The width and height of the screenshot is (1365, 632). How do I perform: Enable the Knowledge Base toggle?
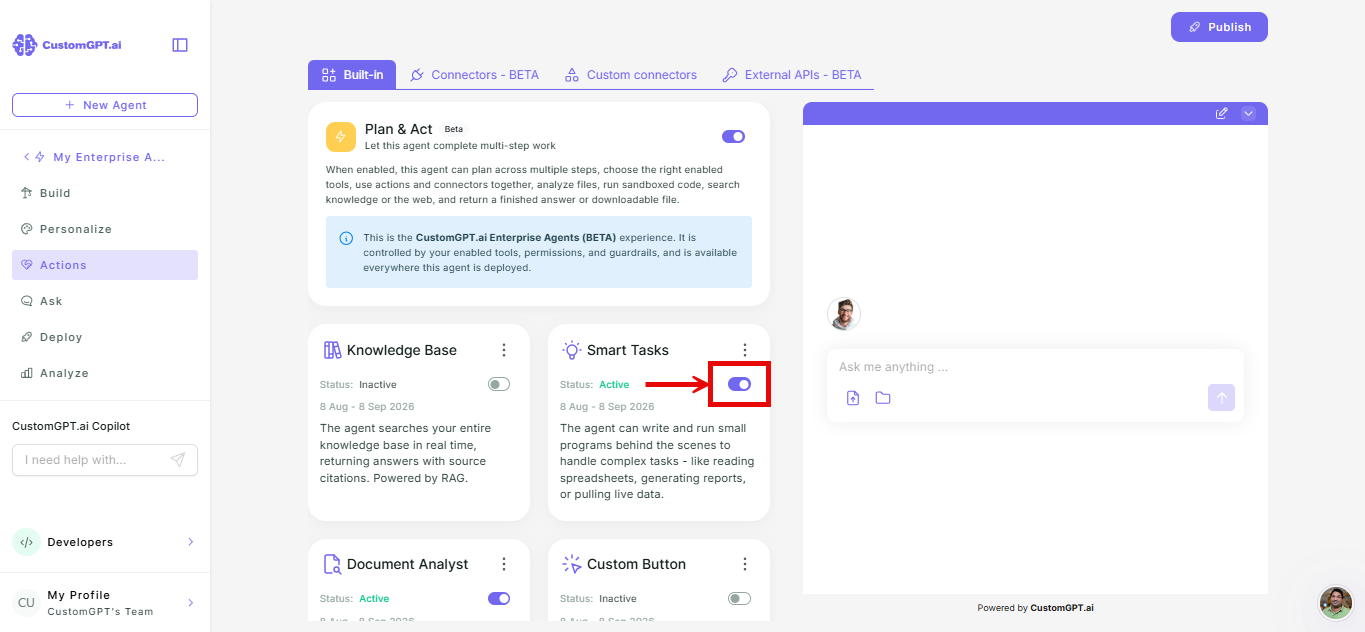tap(499, 384)
